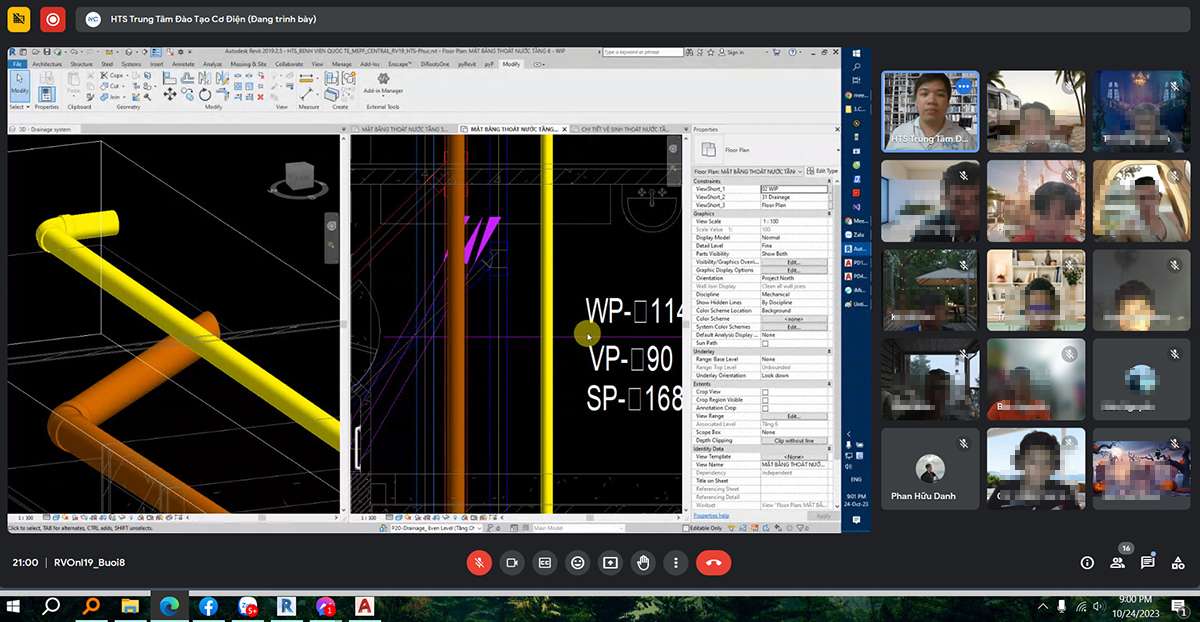Select the Revit Modify tool
1200x622 pixels.
click(x=19, y=86)
